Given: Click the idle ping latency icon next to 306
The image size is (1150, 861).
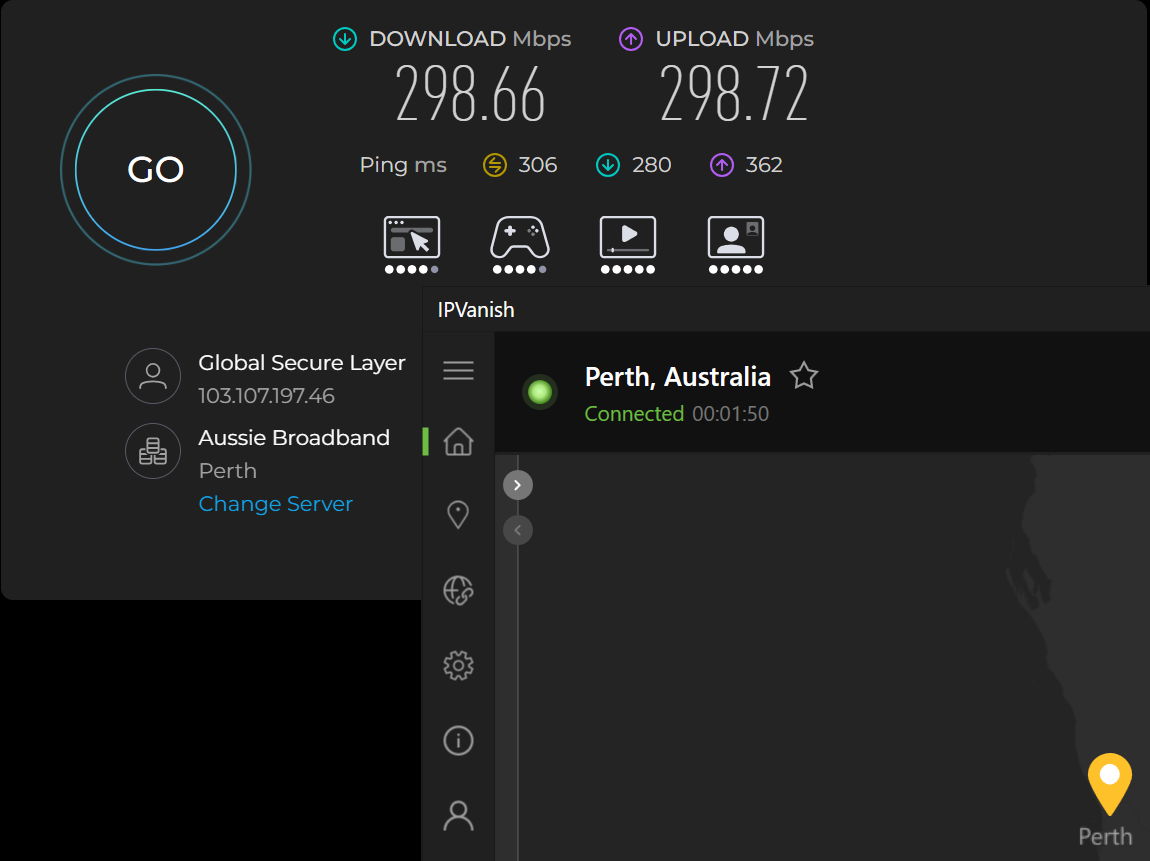Looking at the screenshot, I should (495, 165).
